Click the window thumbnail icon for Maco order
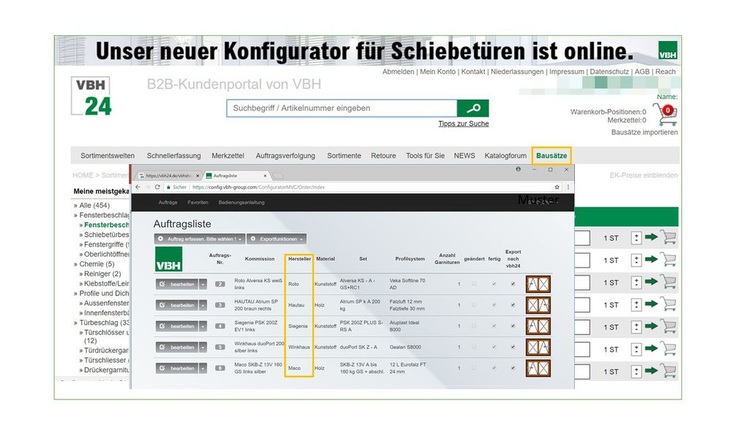 click(538, 368)
